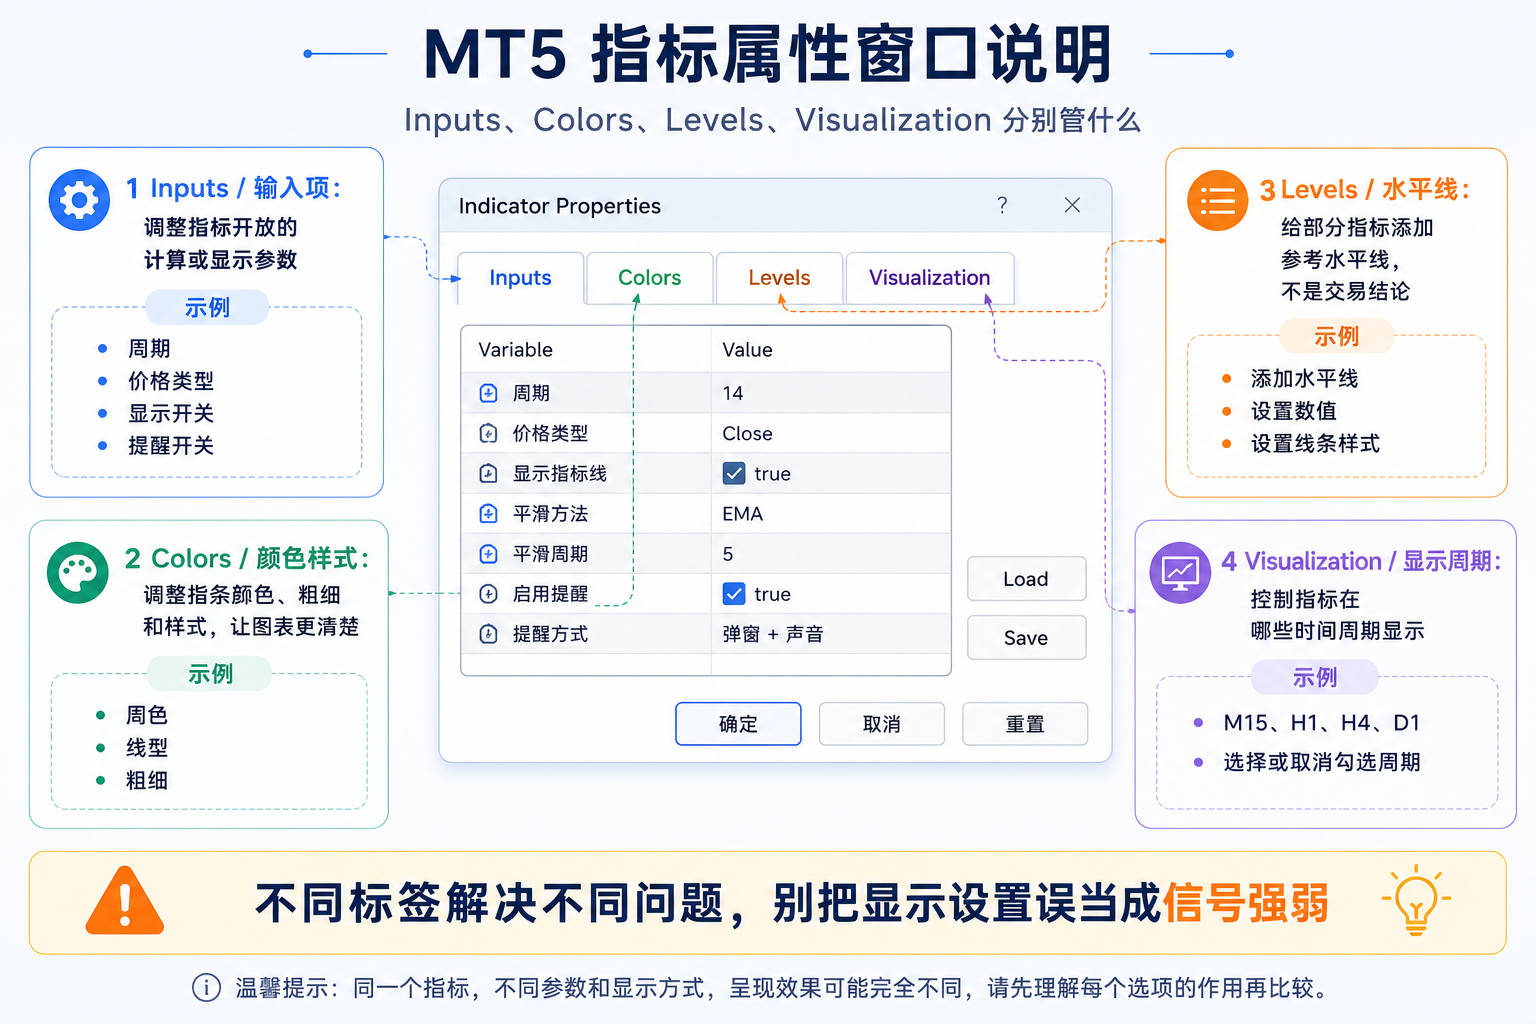The image size is (1536, 1024).
Task: Click the info icon before 温馨提示
Action: (x=206, y=988)
